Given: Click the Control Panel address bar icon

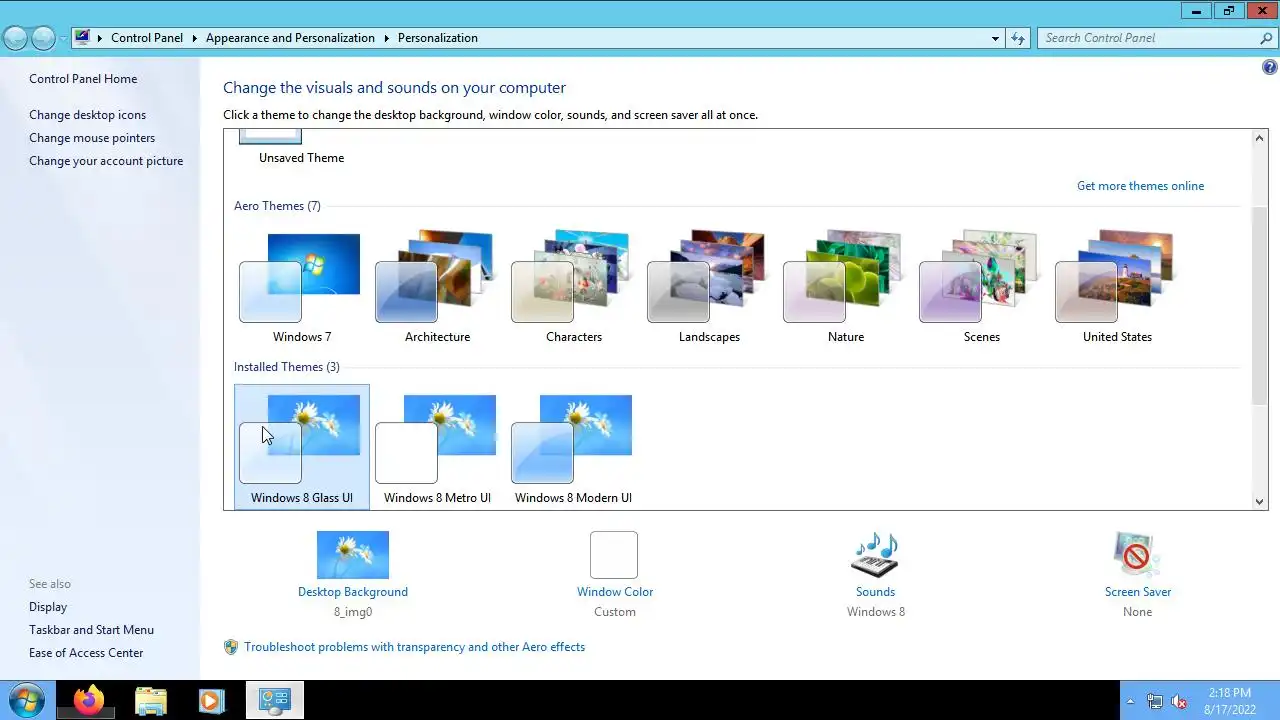Looking at the screenshot, I should pyautogui.click(x=82, y=38).
